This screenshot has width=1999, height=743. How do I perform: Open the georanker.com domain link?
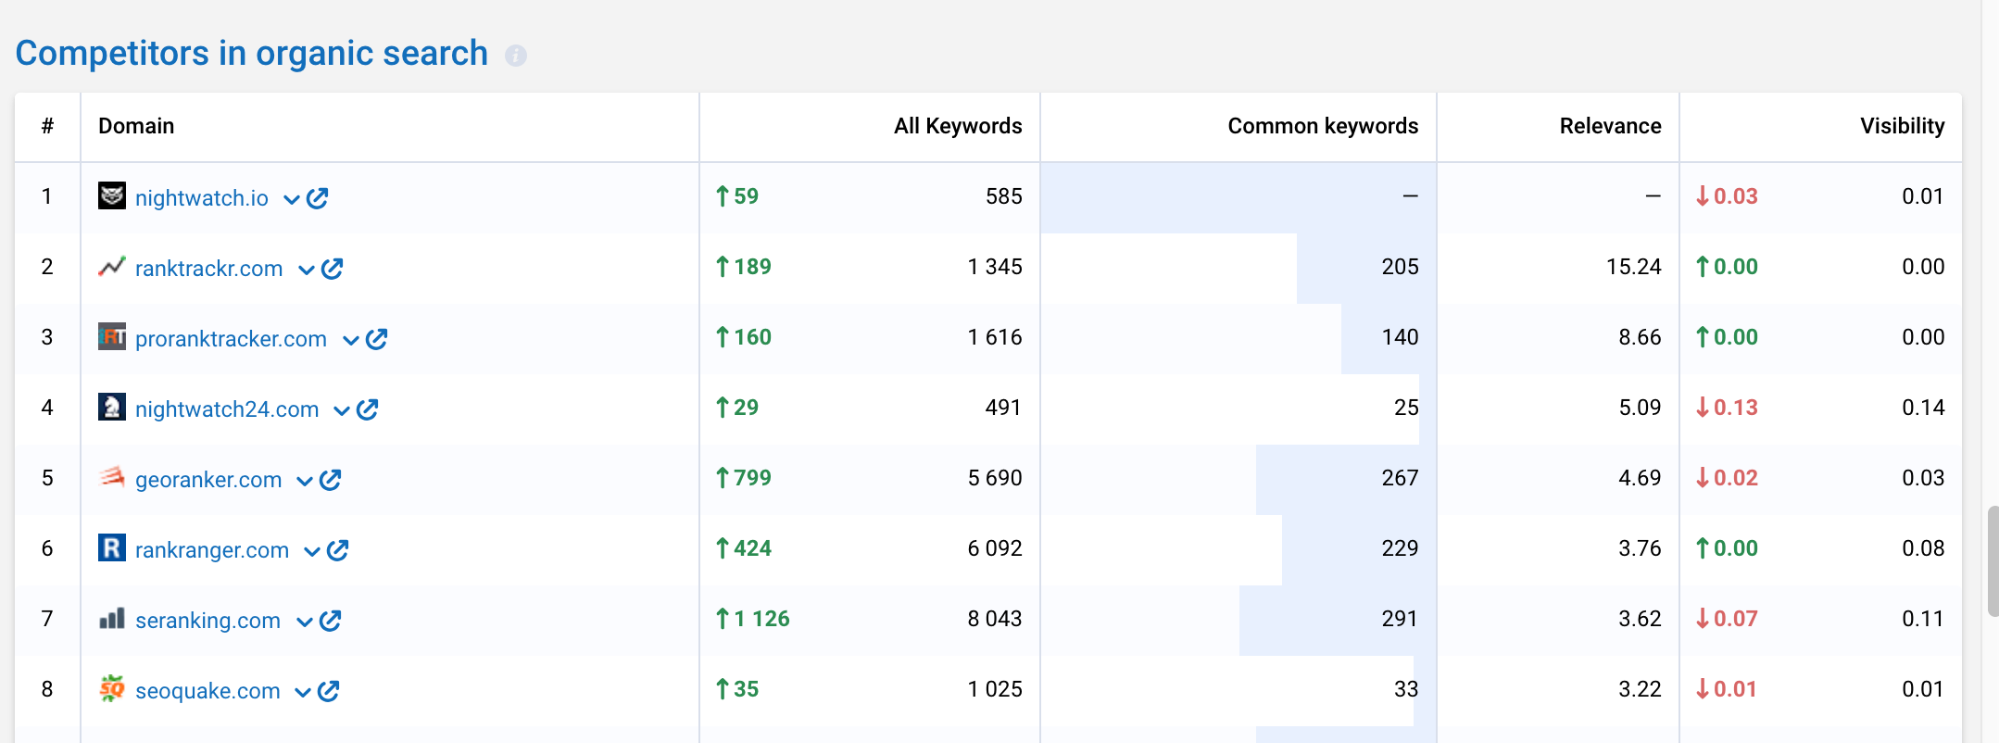208,480
